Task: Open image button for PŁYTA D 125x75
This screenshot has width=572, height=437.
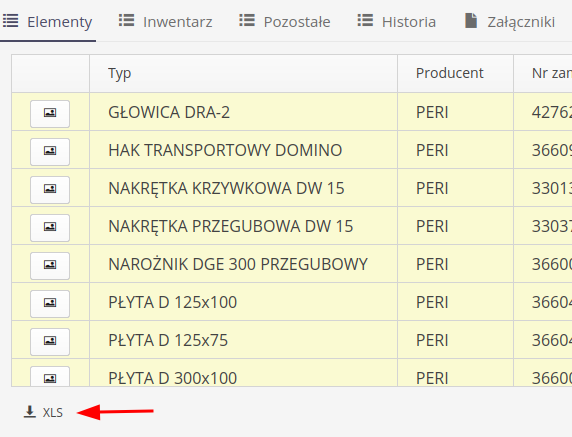Action: pyautogui.click(x=50, y=341)
